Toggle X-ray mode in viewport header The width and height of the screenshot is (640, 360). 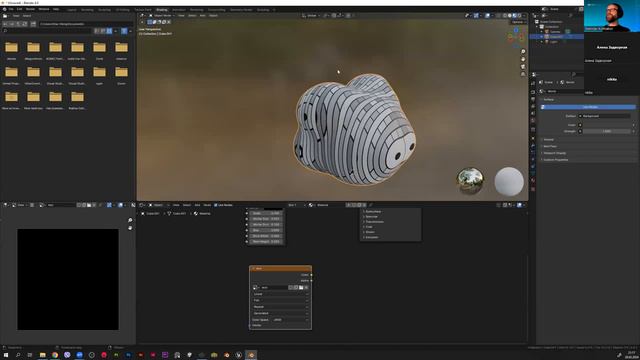(x=498, y=16)
